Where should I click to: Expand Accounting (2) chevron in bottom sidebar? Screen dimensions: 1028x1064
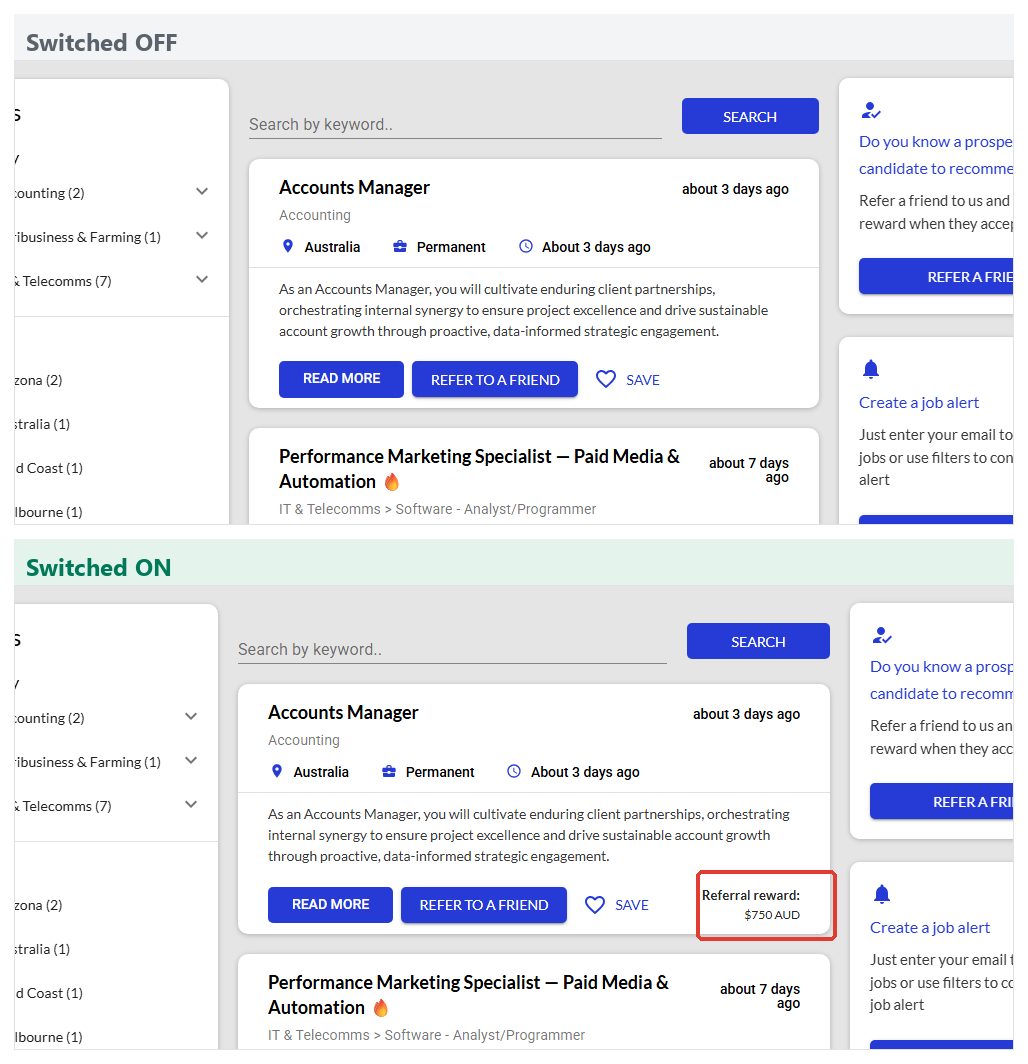[x=191, y=717]
